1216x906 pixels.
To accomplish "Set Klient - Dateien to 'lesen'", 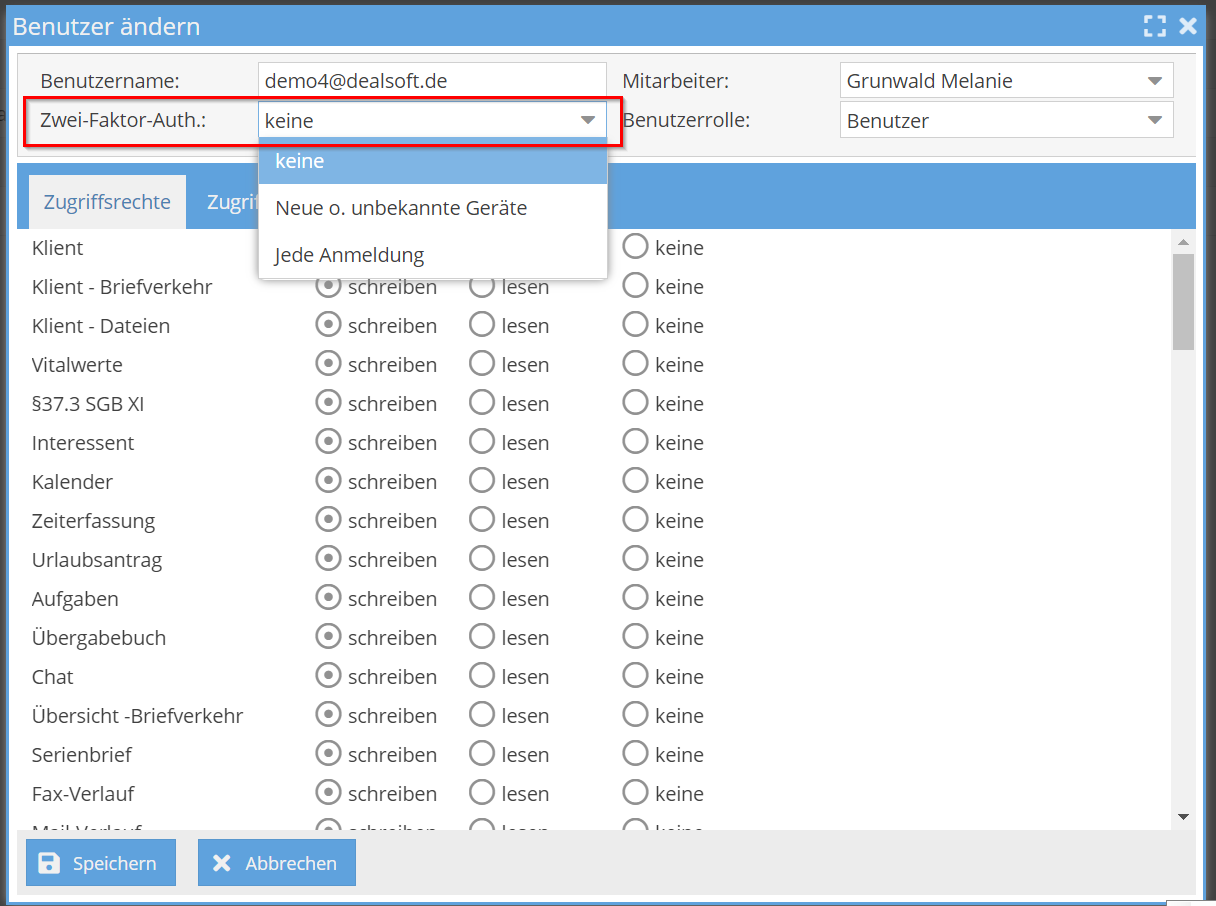I will (x=482, y=326).
